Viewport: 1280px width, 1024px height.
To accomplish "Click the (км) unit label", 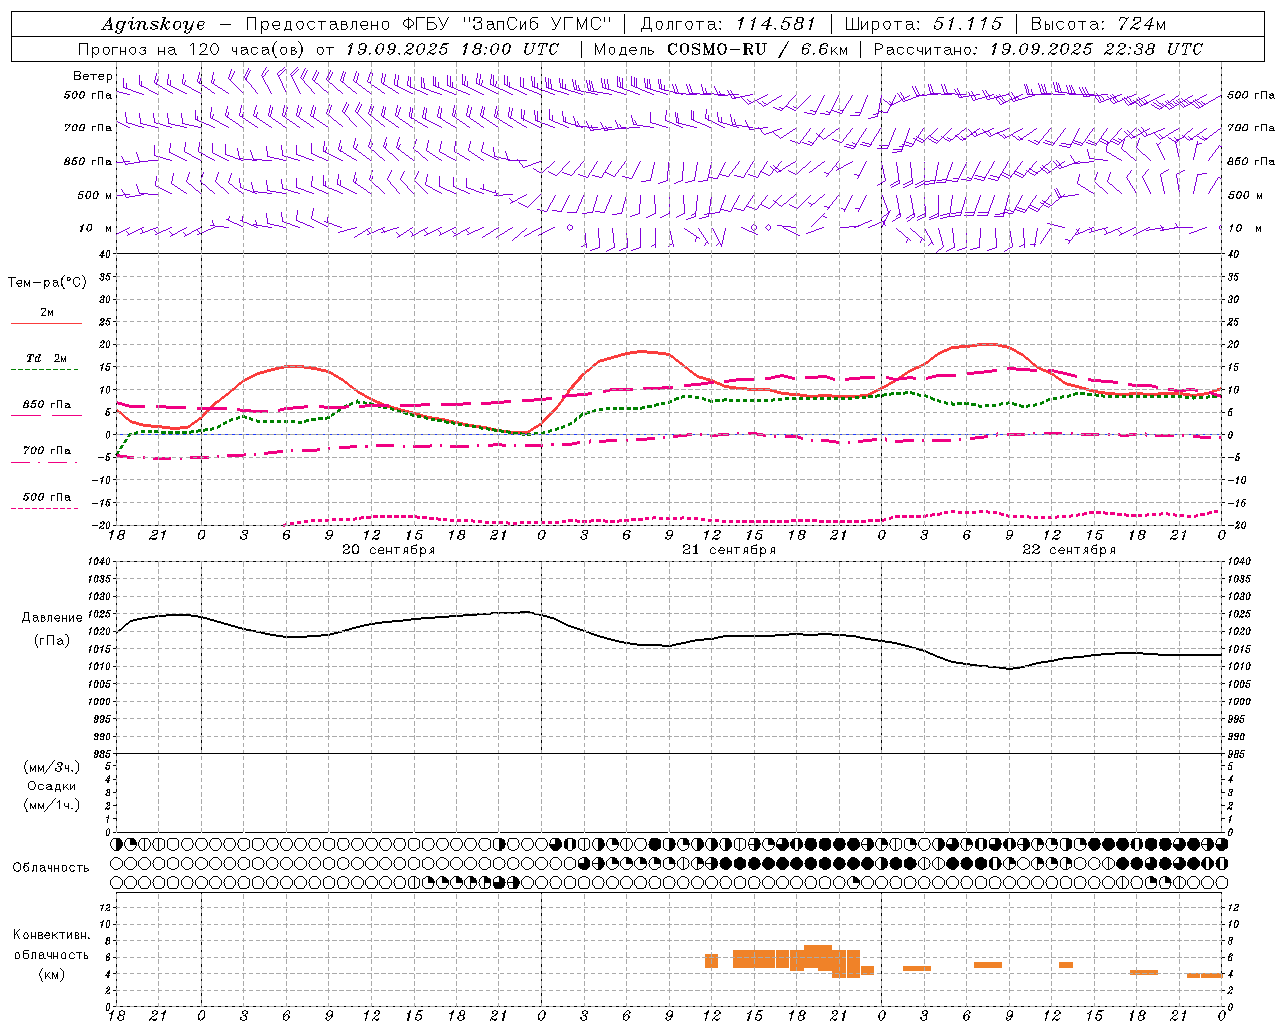I will point(52,974).
